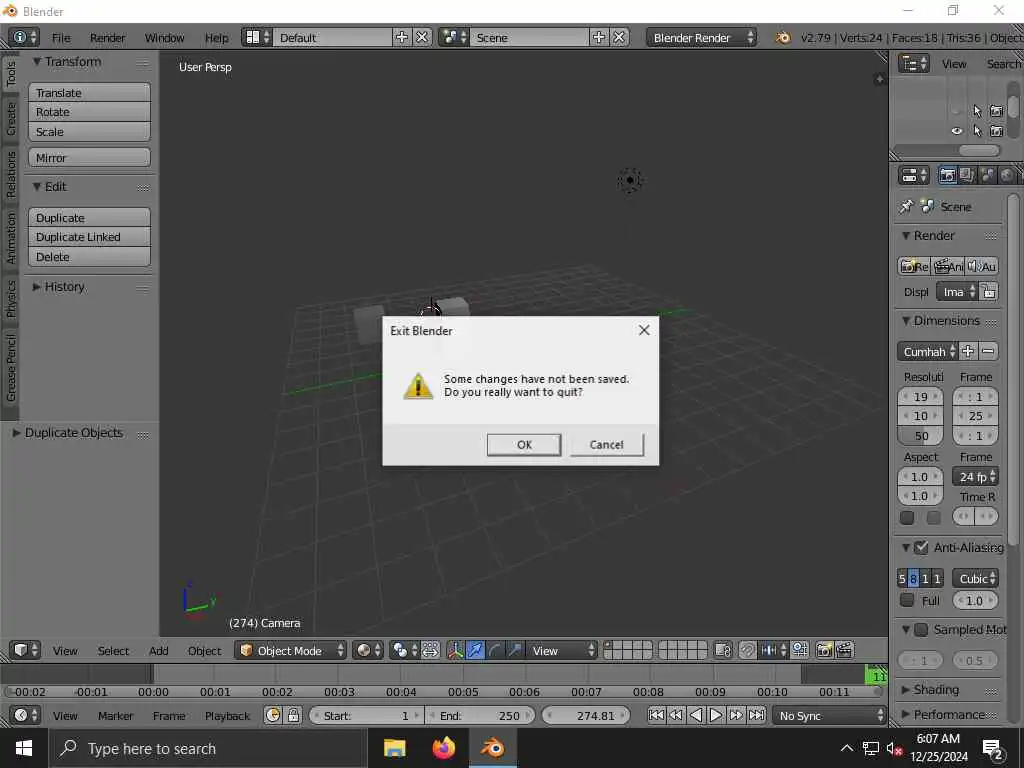Viewport: 1024px width, 768px height.
Task: Select the rotate manipulator arc icon
Action: (x=495, y=650)
